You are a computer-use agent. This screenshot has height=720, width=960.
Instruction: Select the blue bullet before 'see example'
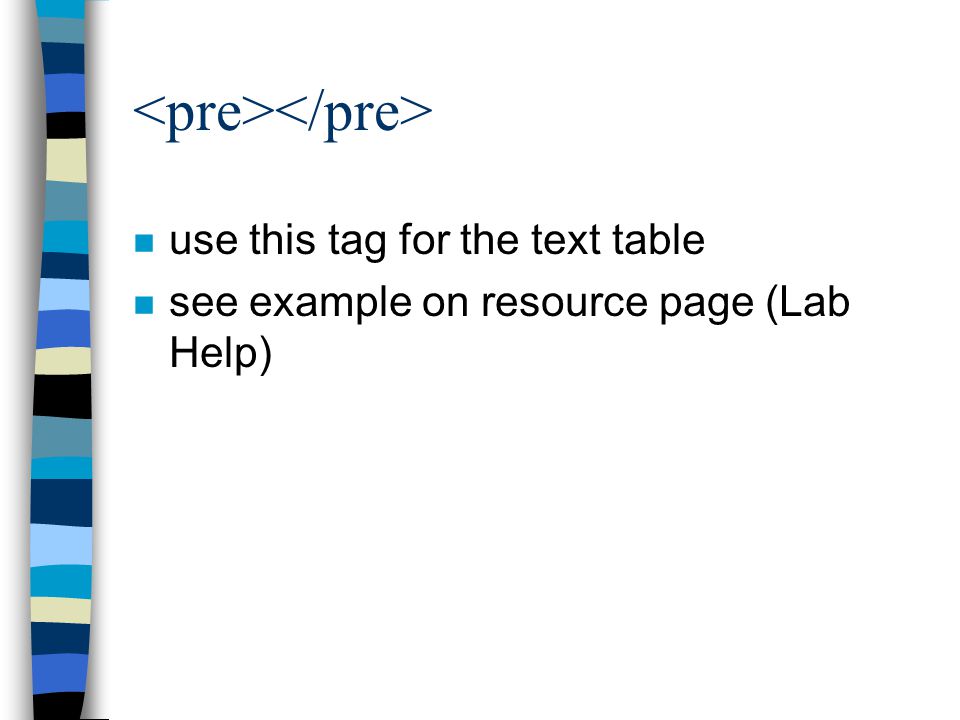[144, 304]
